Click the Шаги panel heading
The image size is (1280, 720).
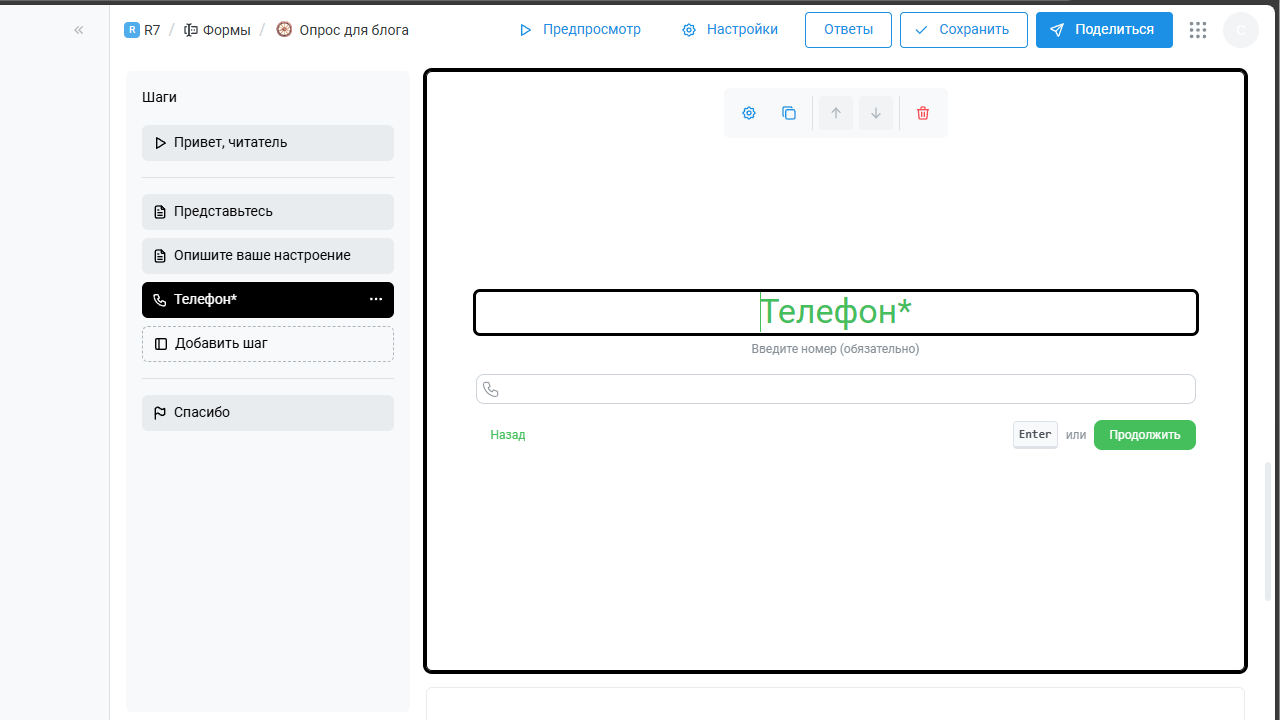click(159, 97)
